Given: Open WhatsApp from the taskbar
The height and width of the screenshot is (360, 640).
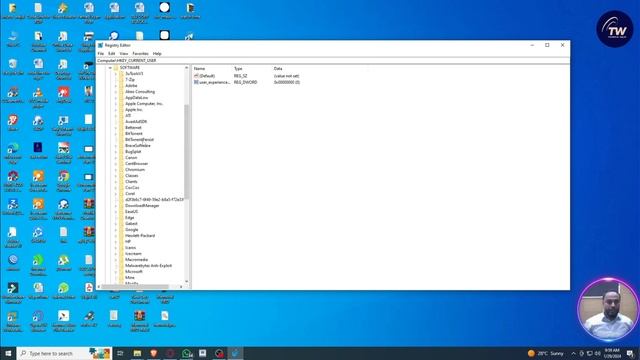Looking at the screenshot, I should click(x=187, y=353).
